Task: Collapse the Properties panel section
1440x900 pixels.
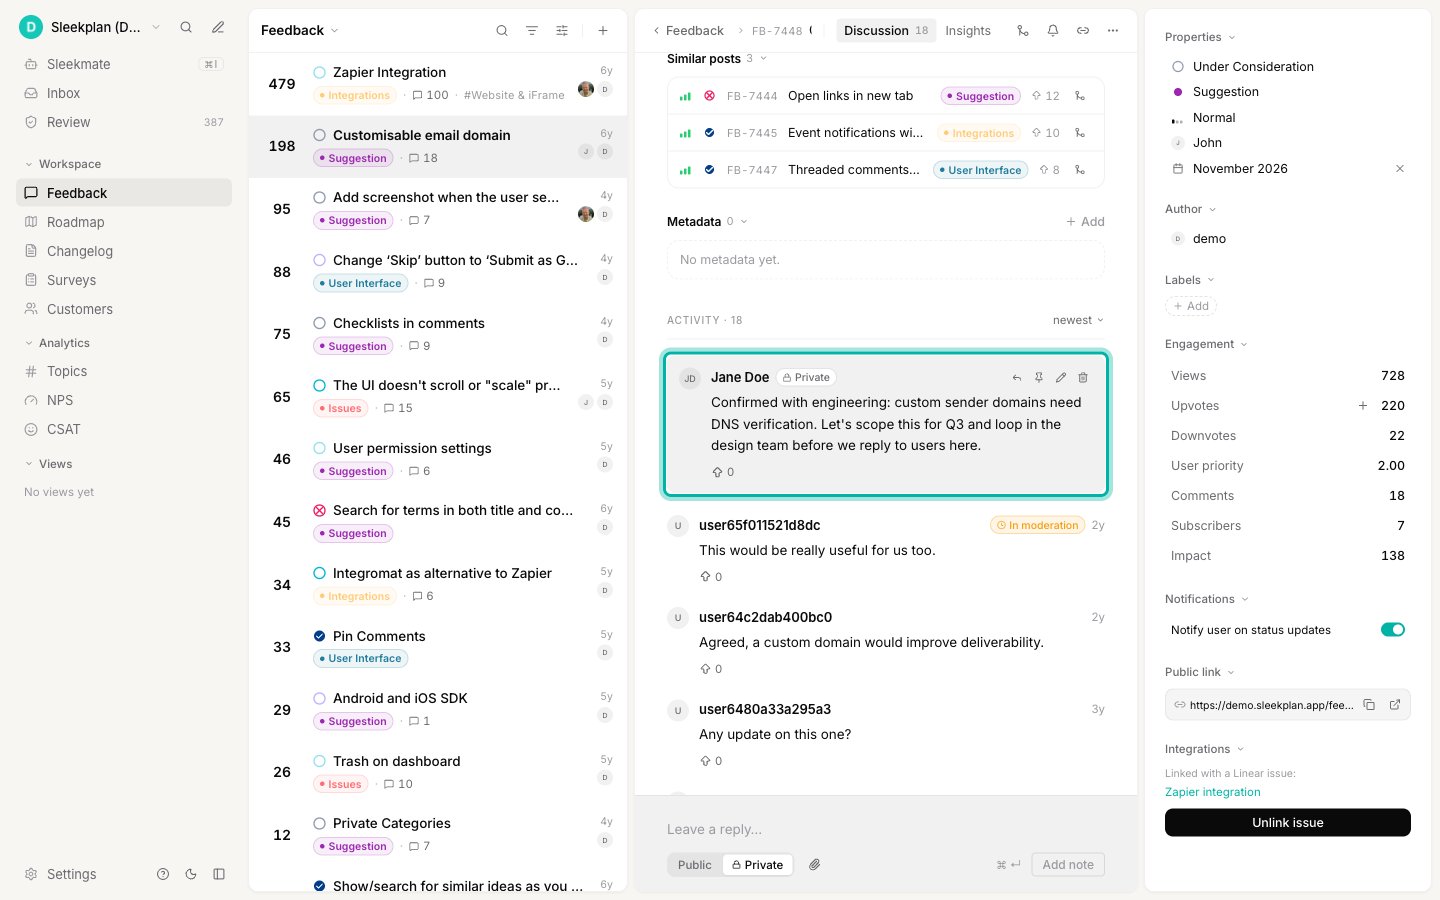Action: [1200, 37]
